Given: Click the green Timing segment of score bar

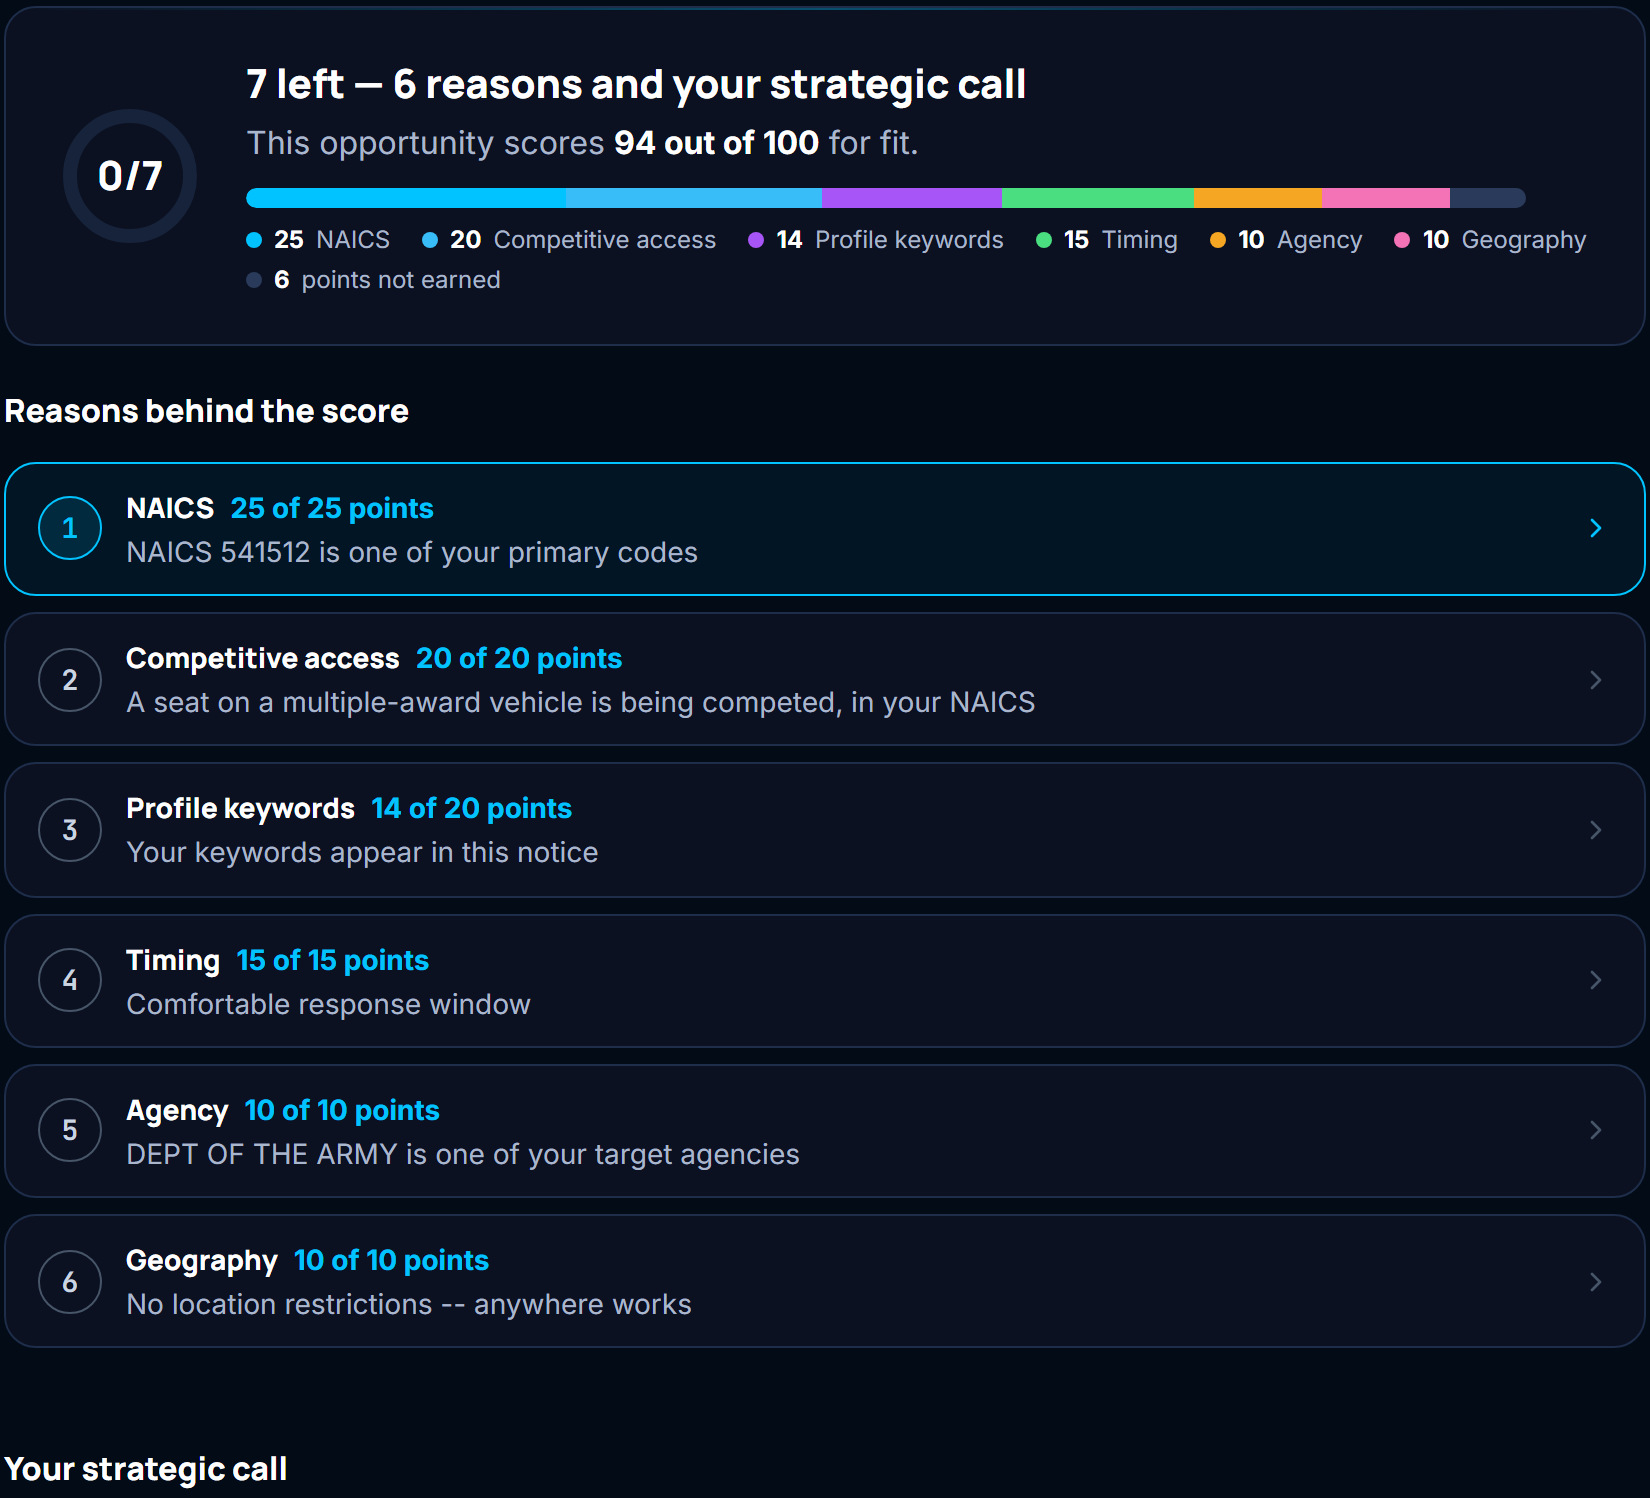Looking at the screenshot, I should click(1098, 198).
